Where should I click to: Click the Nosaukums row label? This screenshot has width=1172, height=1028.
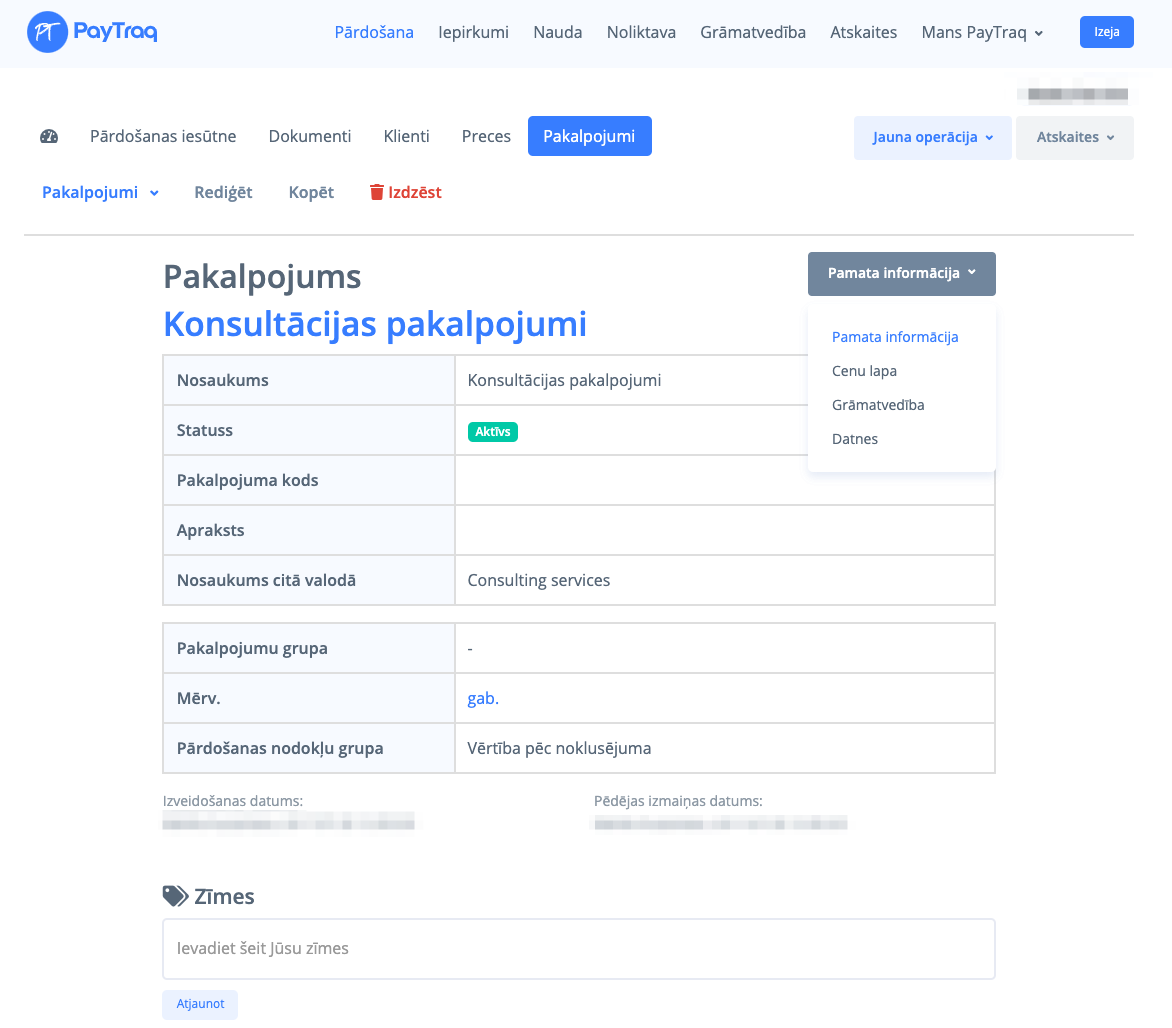coord(223,380)
